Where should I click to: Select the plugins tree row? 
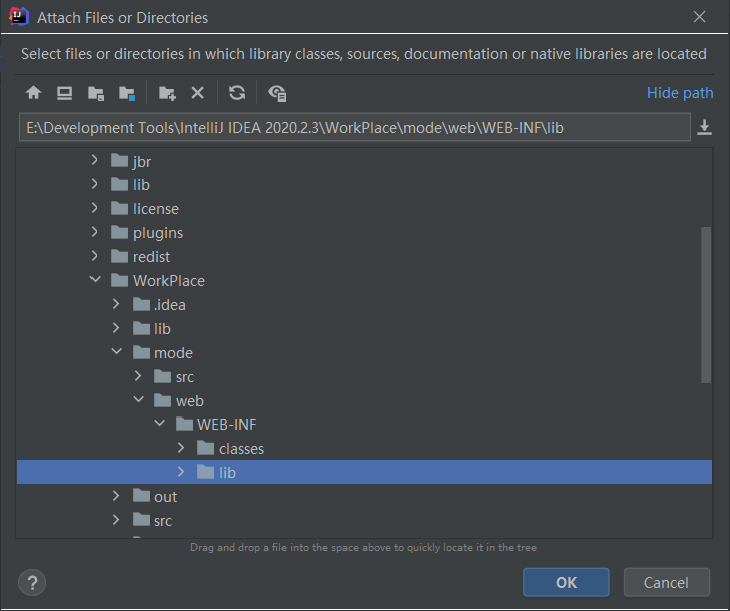click(x=364, y=232)
